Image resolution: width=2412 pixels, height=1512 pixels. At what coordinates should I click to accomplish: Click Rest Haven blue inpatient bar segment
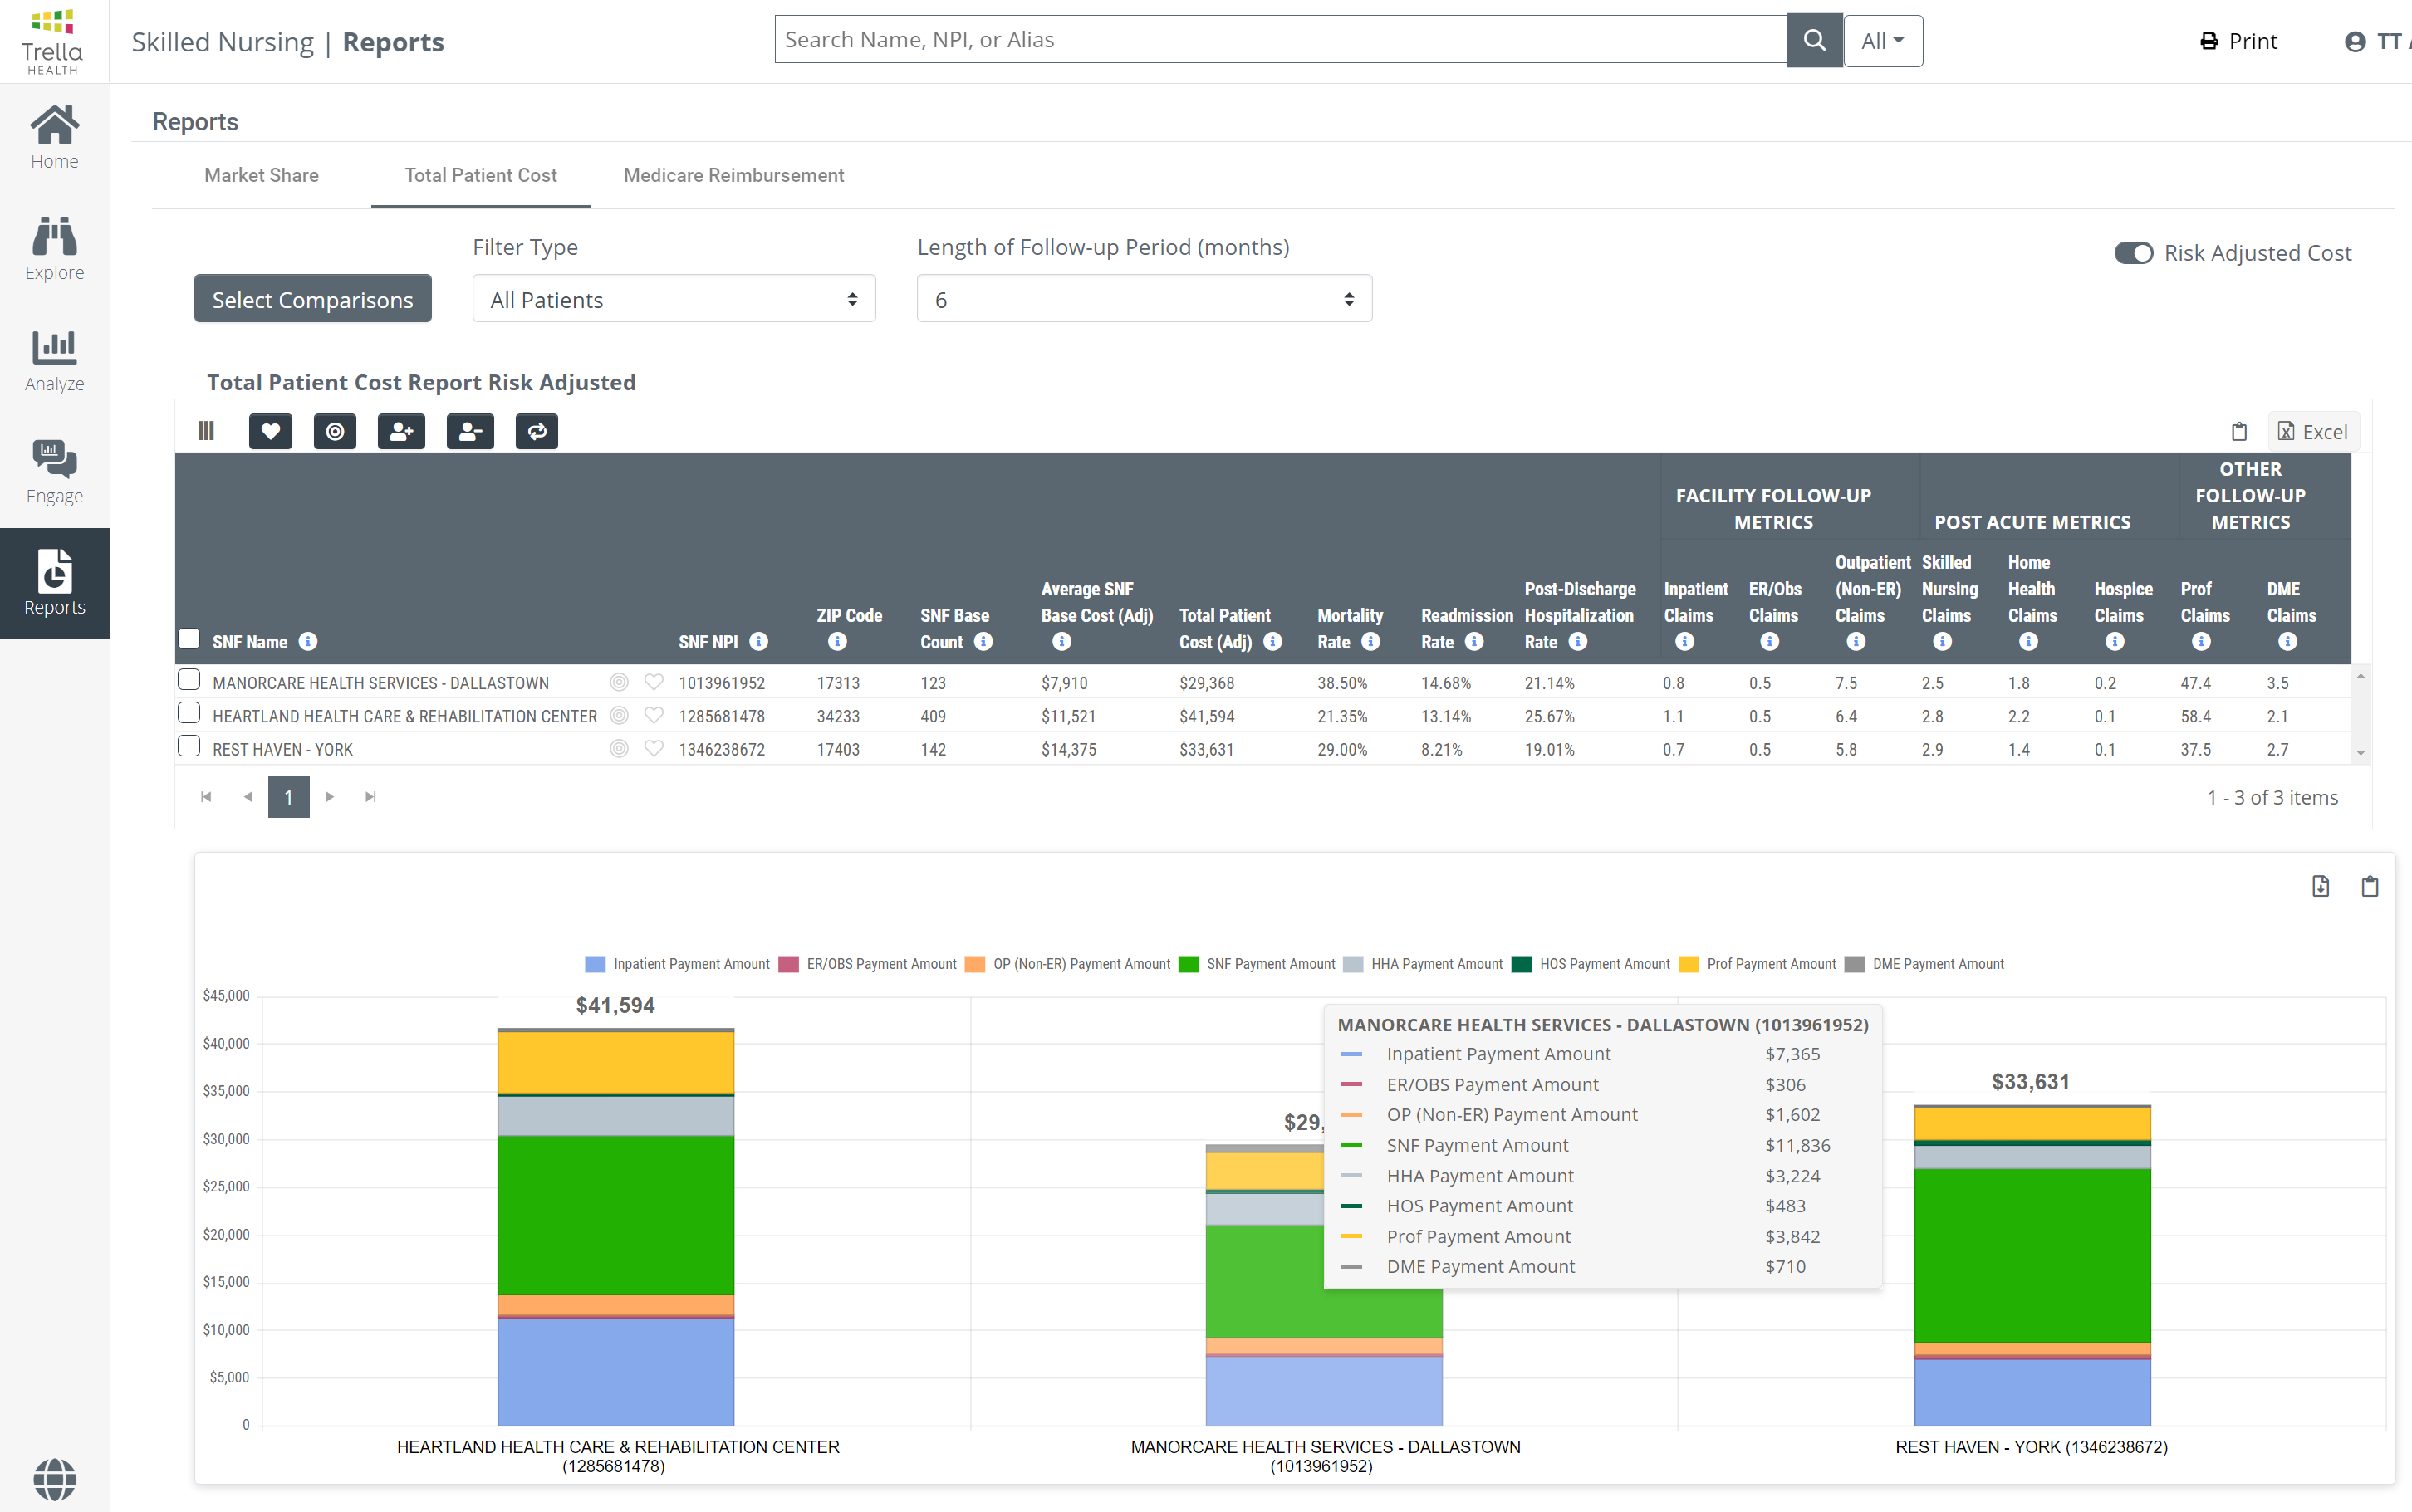point(2031,1392)
